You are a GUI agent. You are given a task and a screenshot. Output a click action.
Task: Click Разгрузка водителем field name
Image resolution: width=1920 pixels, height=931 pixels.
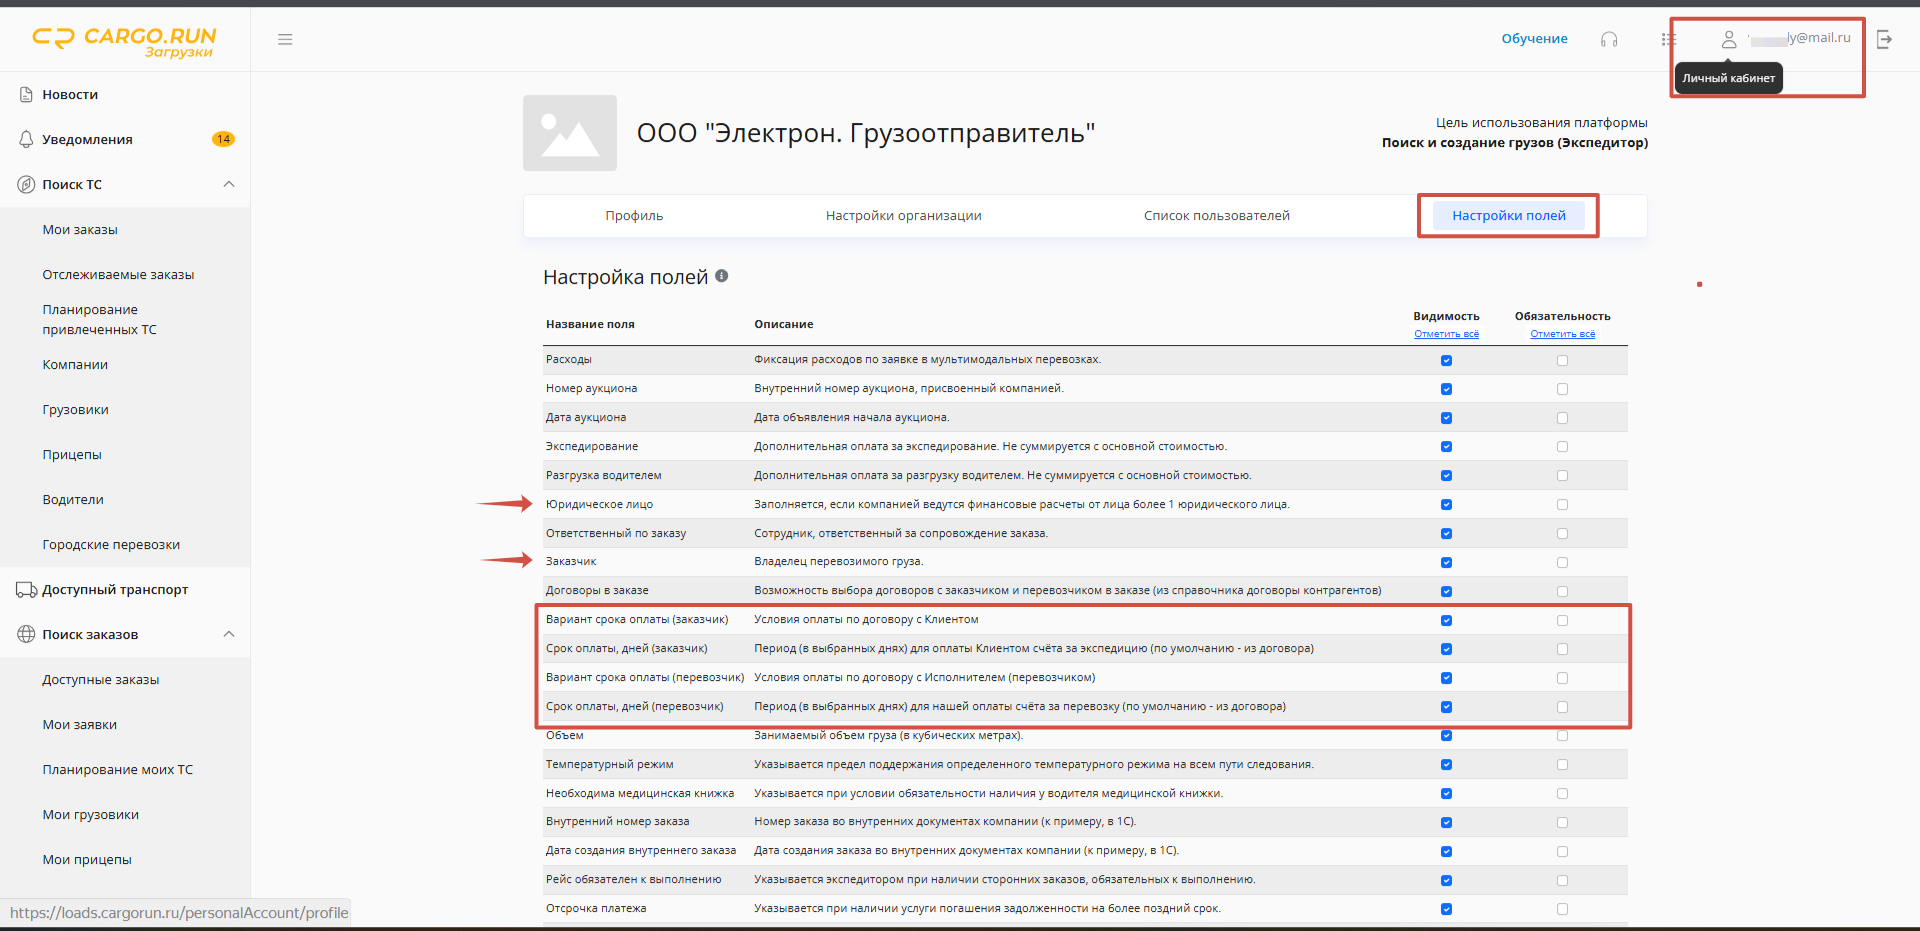click(603, 475)
